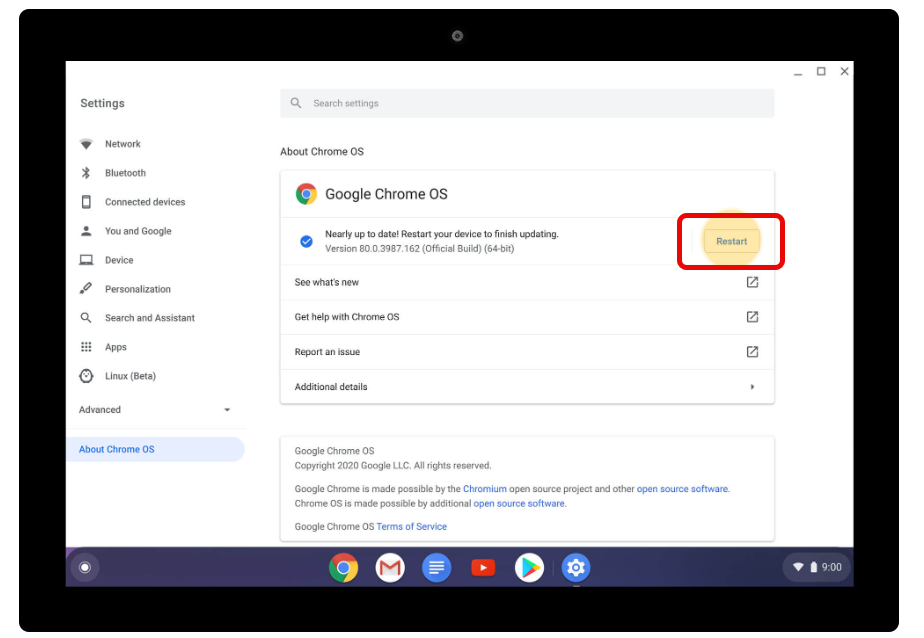Open Linux (Beta) settings
Screen dimensions: 924x638
(129, 376)
